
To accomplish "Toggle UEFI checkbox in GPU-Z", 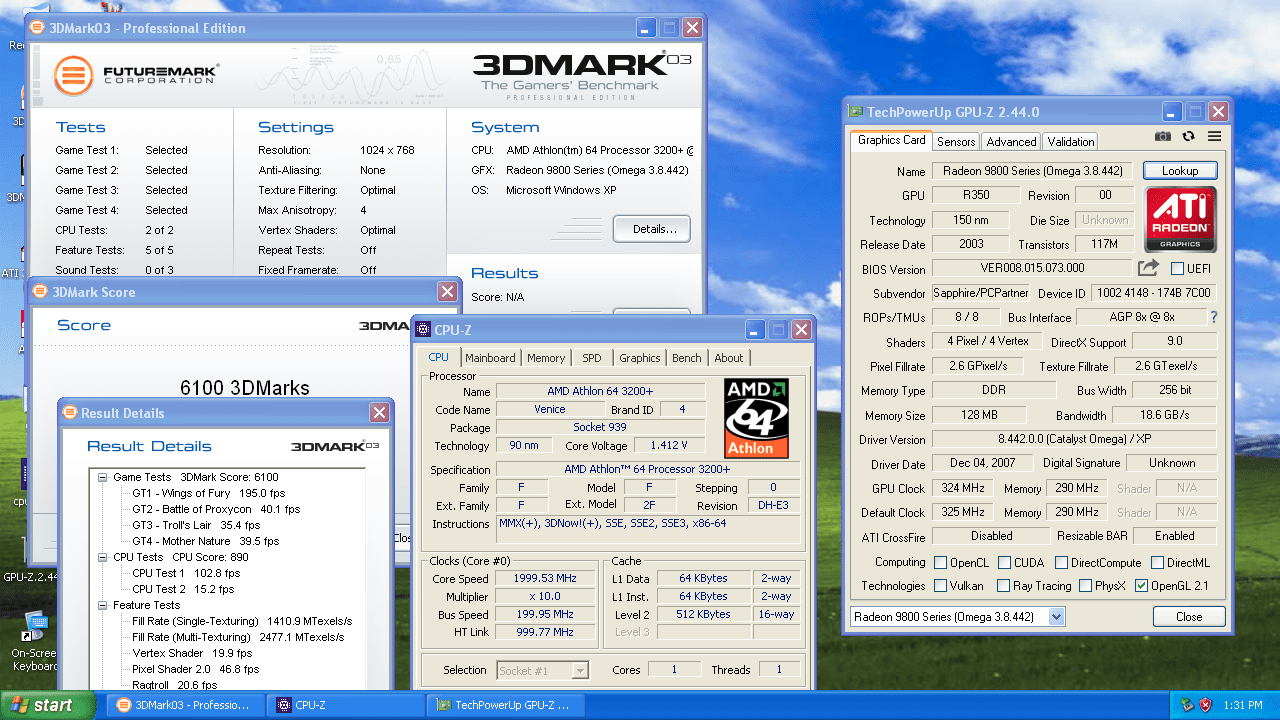I will pyautogui.click(x=1177, y=268).
